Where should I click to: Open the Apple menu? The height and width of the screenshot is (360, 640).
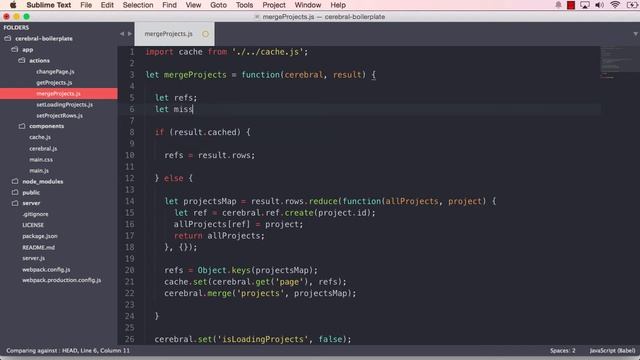[13, 5]
